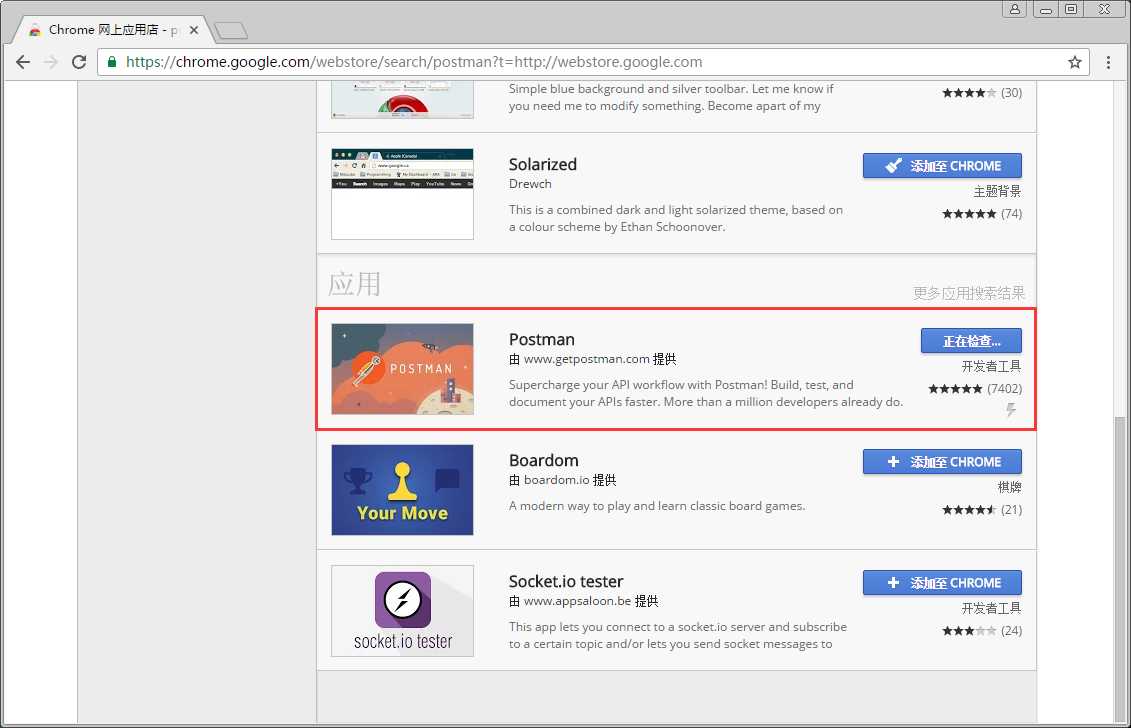
Task: Click the 正在检查... button for Postman
Action: 972,341
